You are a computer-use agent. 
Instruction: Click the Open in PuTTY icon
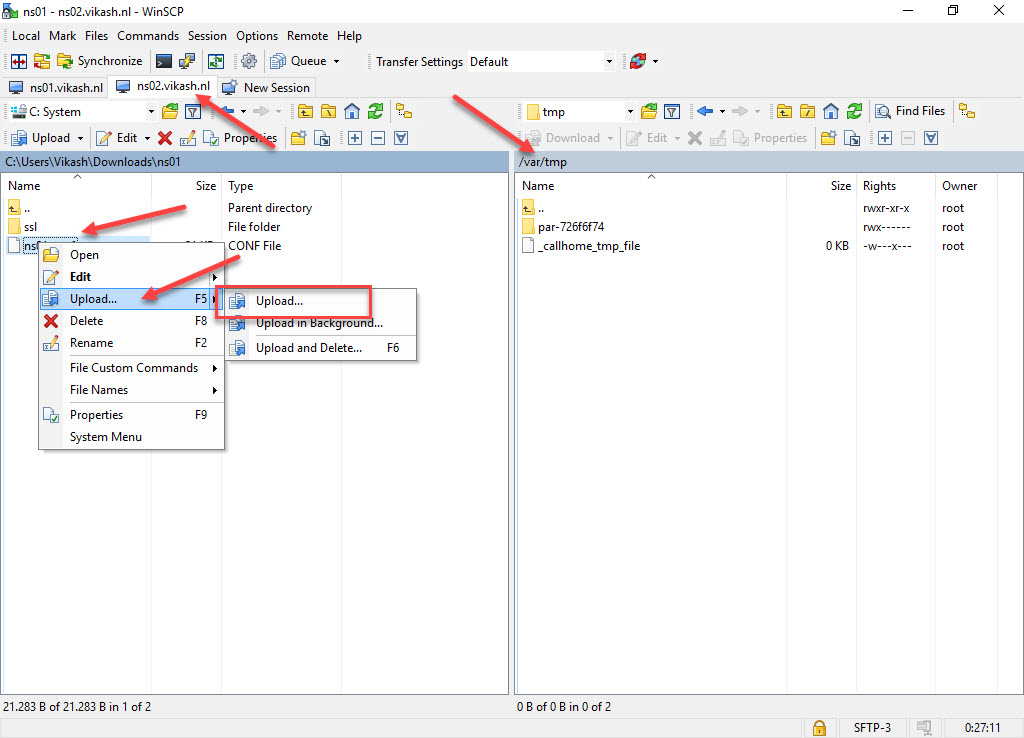tap(187, 61)
